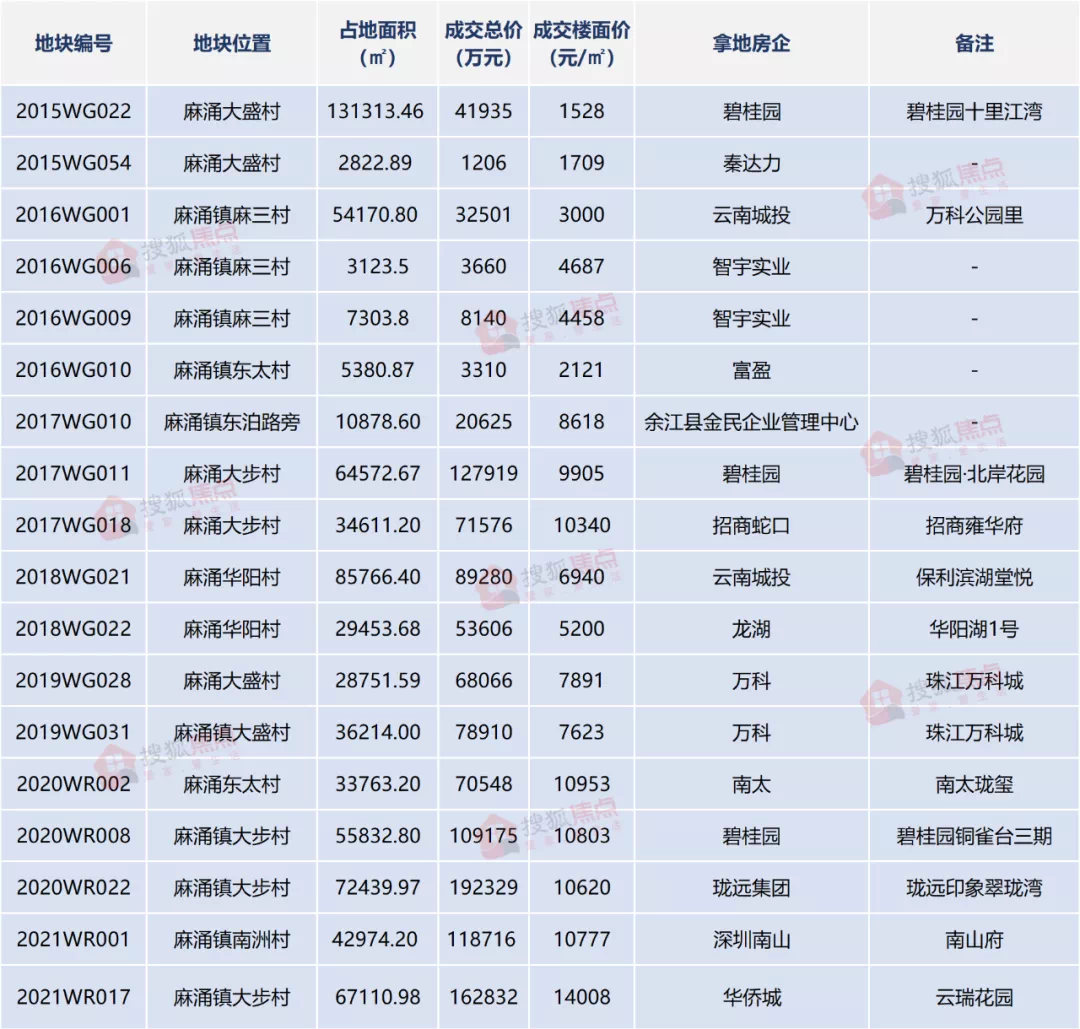Click the 地块位置 column header
Screen dimensions: 1080x1029
232,43
